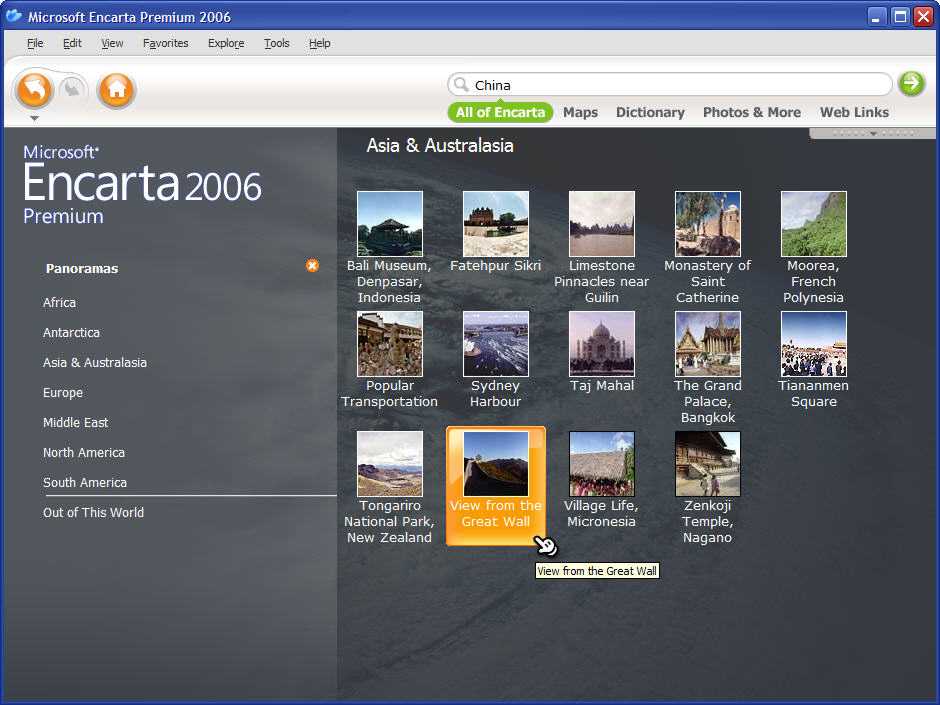Select Europe in Panoramas list
This screenshot has height=705, width=940.
pyautogui.click(x=63, y=393)
